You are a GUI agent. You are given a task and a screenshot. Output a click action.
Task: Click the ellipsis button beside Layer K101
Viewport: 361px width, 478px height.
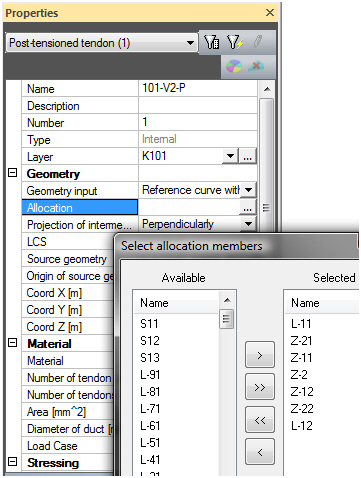247,156
